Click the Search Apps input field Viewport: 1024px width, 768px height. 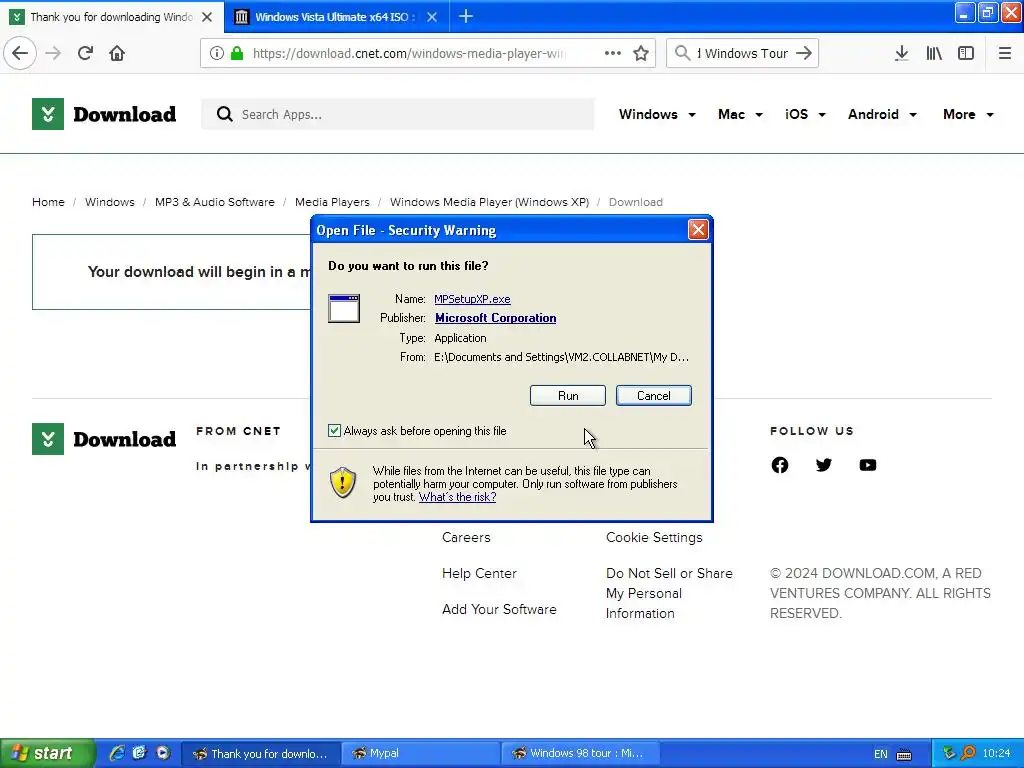click(398, 114)
